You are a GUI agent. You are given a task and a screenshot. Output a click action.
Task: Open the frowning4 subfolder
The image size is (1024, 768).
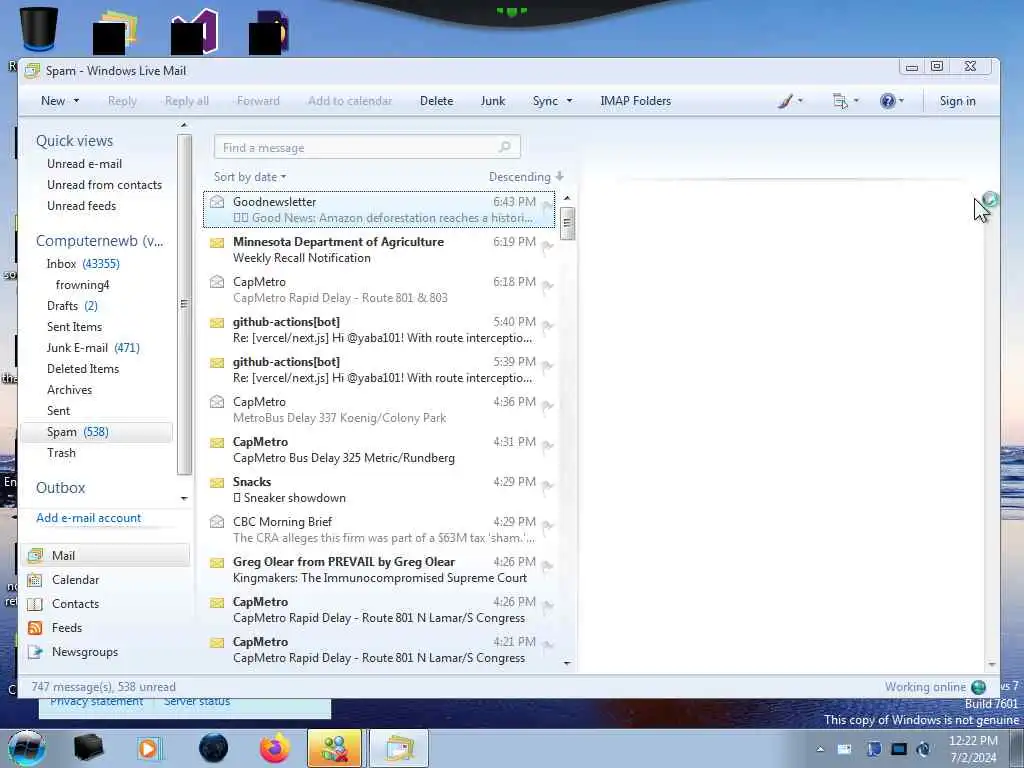point(82,285)
